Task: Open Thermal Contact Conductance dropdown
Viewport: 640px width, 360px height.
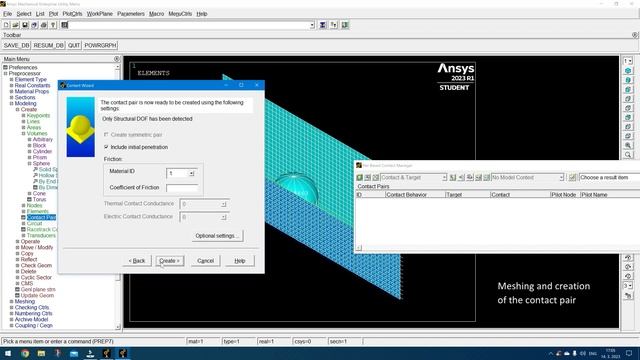Action: (x=224, y=204)
